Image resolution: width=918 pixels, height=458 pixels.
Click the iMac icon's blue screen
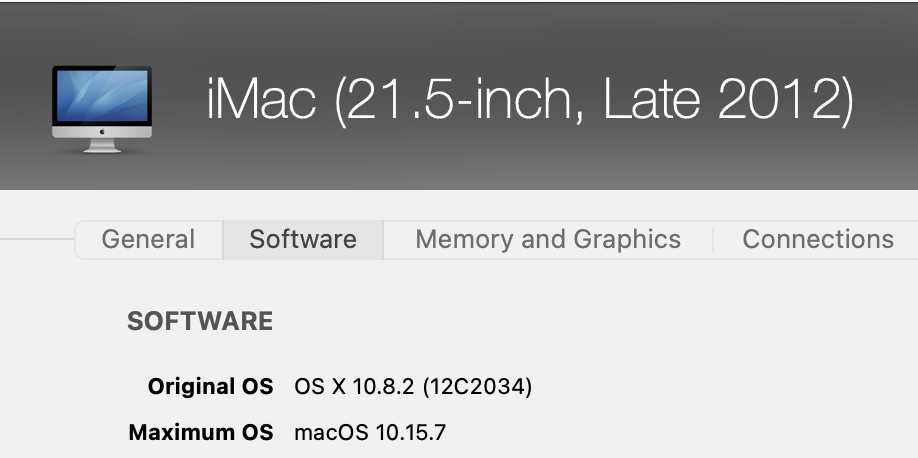tap(101, 97)
